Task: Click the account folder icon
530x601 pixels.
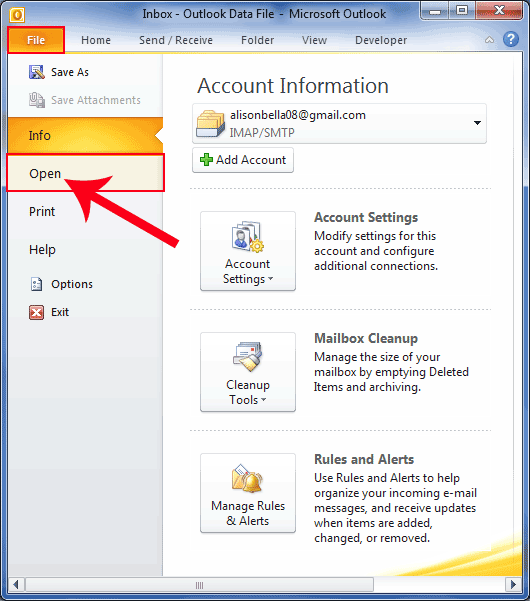Action: [x=210, y=123]
